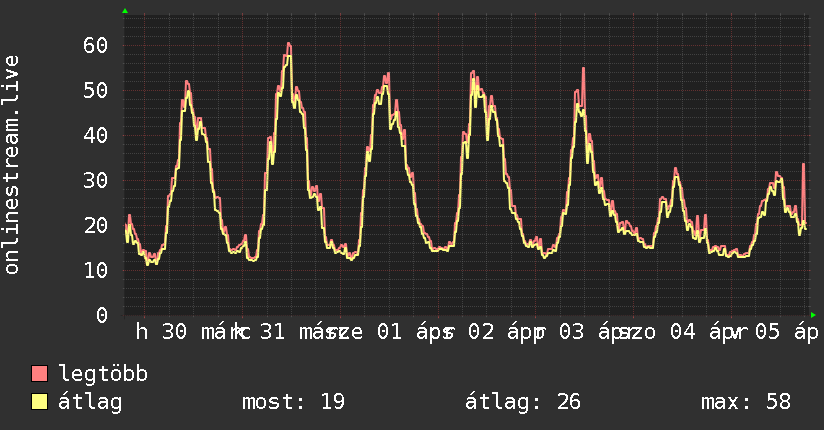The height and width of the screenshot is (430, 824).
Task: Click the y-axis label 0
Action: [102, 315]
